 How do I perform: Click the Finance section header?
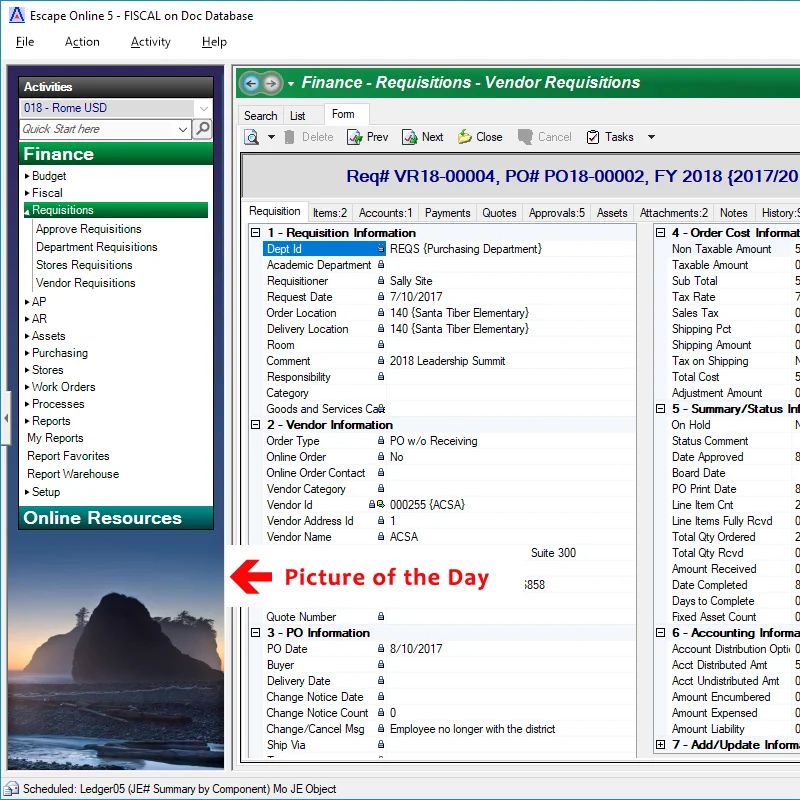pyautogui.click(x=116, y=154)
